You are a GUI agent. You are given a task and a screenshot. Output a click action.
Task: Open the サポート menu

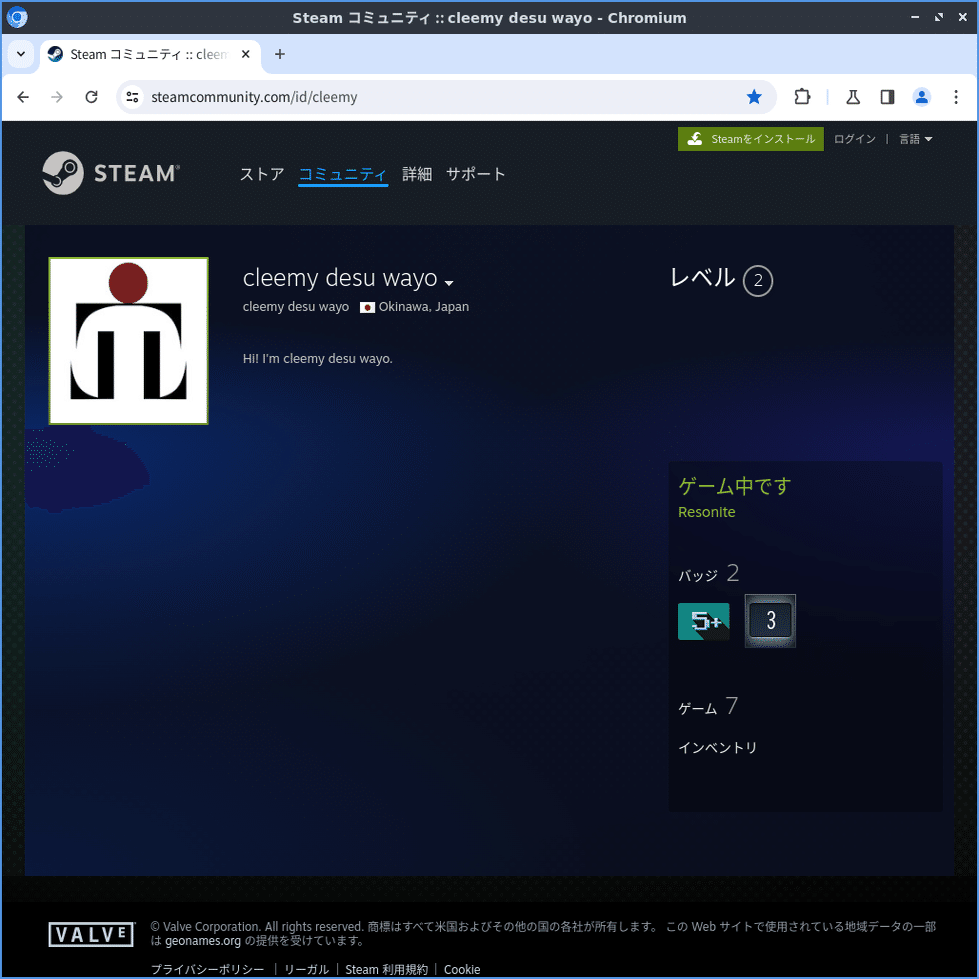[x=475, y=174]
